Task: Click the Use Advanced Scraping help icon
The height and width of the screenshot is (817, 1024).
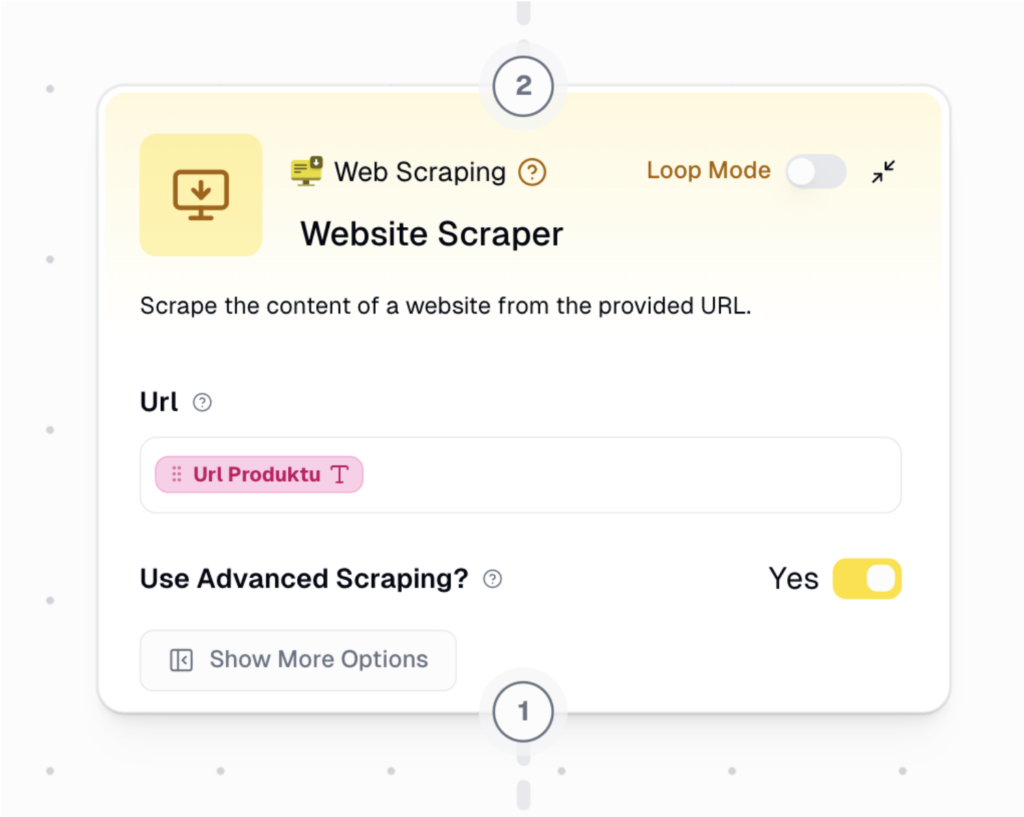Action: 492,579
